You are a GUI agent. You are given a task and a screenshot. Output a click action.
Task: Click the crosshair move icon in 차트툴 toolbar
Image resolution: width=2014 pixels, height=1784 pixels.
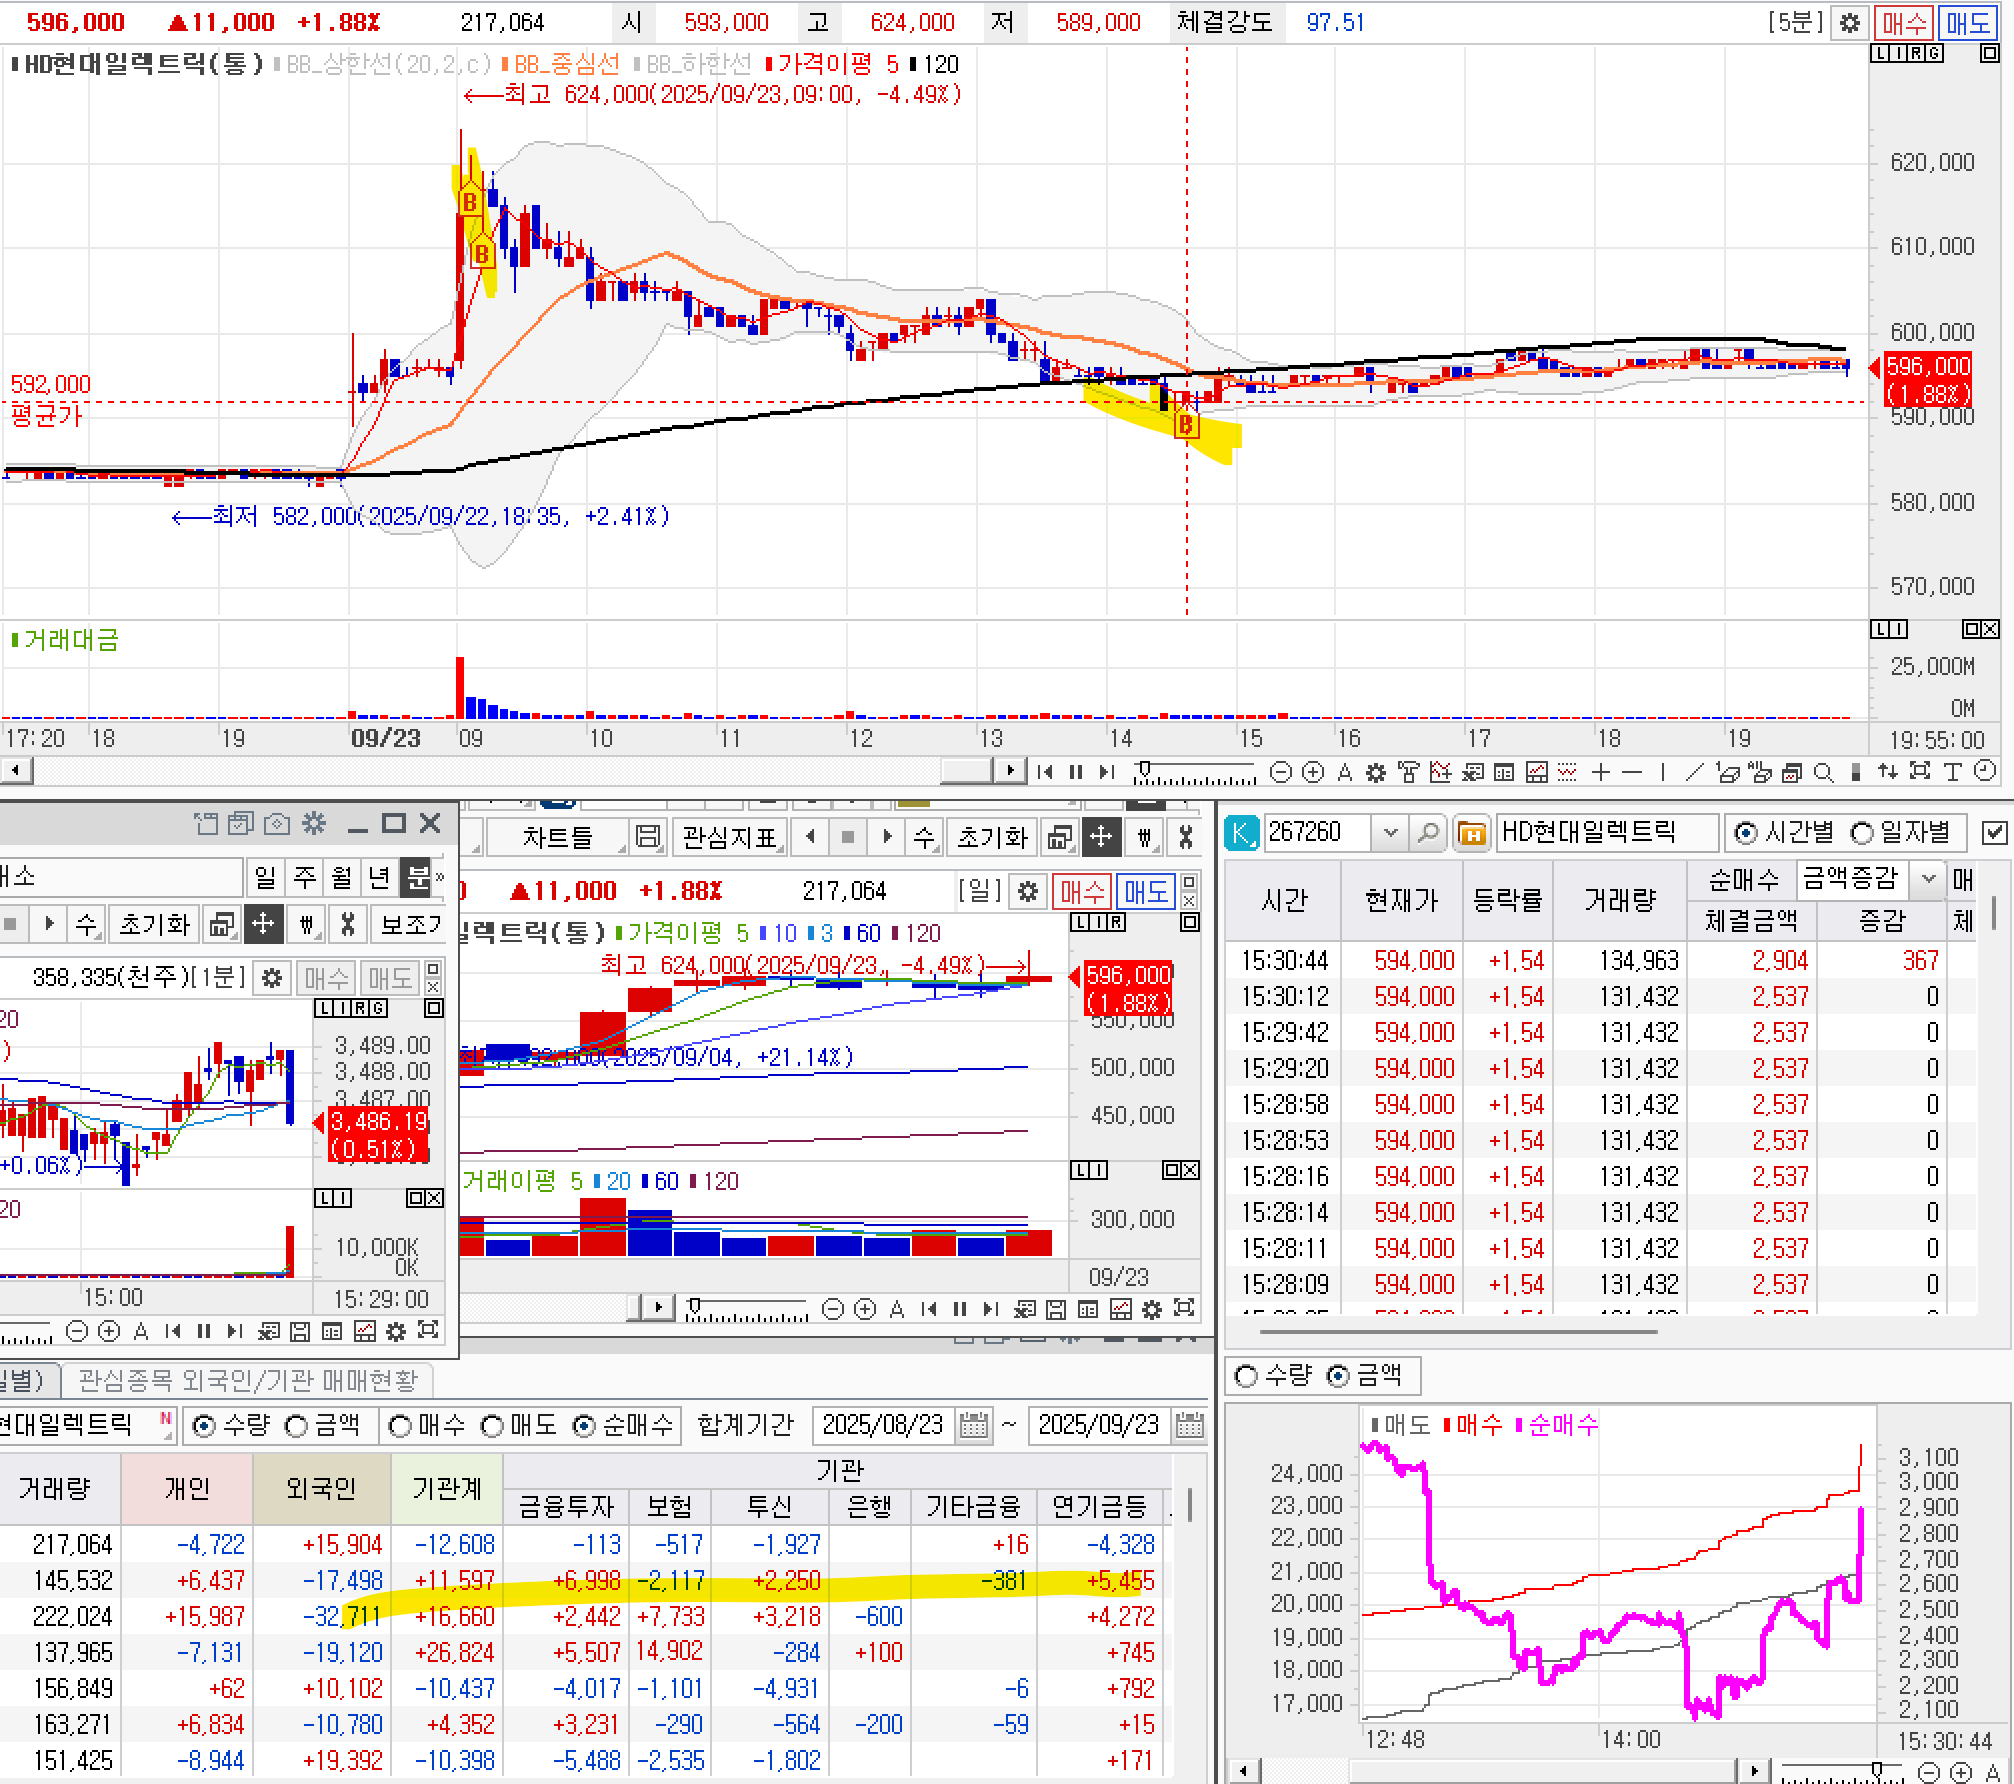(1101, 837)
